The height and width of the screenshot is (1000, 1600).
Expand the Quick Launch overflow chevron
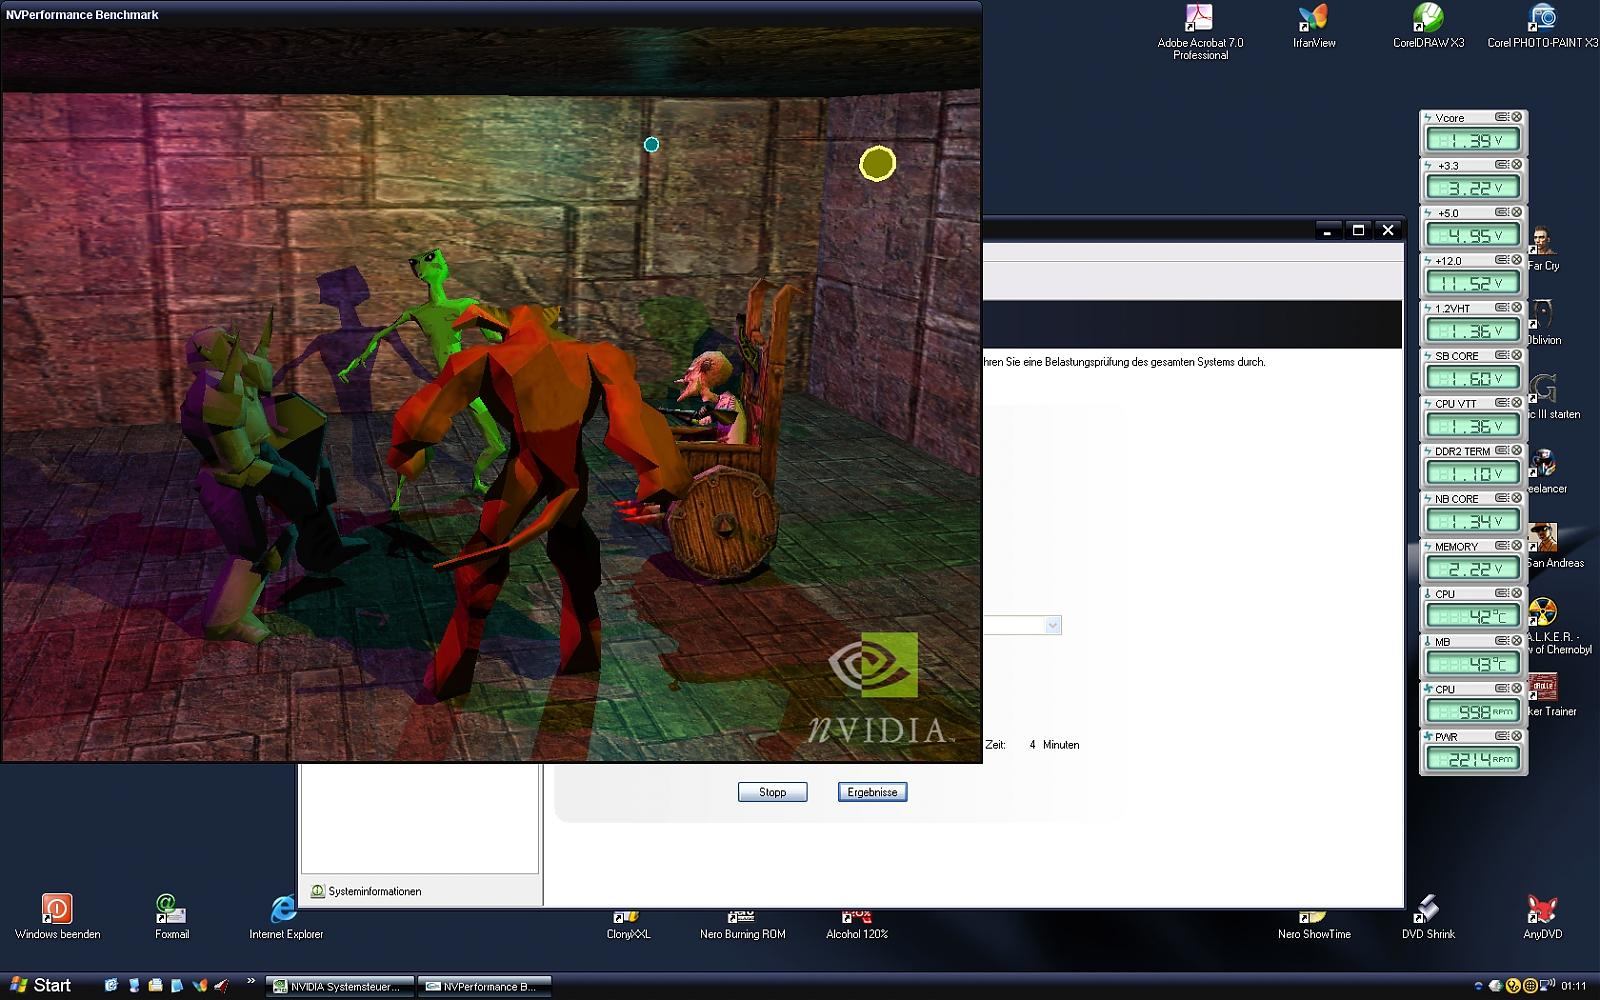[251, 981]
